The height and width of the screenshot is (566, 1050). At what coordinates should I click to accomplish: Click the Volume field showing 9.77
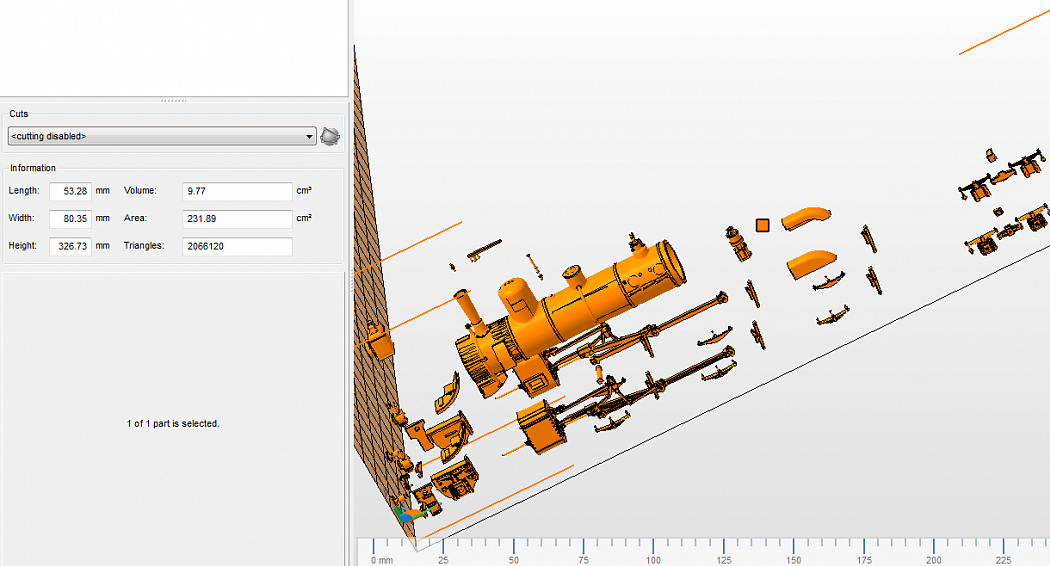coord(237,191)
